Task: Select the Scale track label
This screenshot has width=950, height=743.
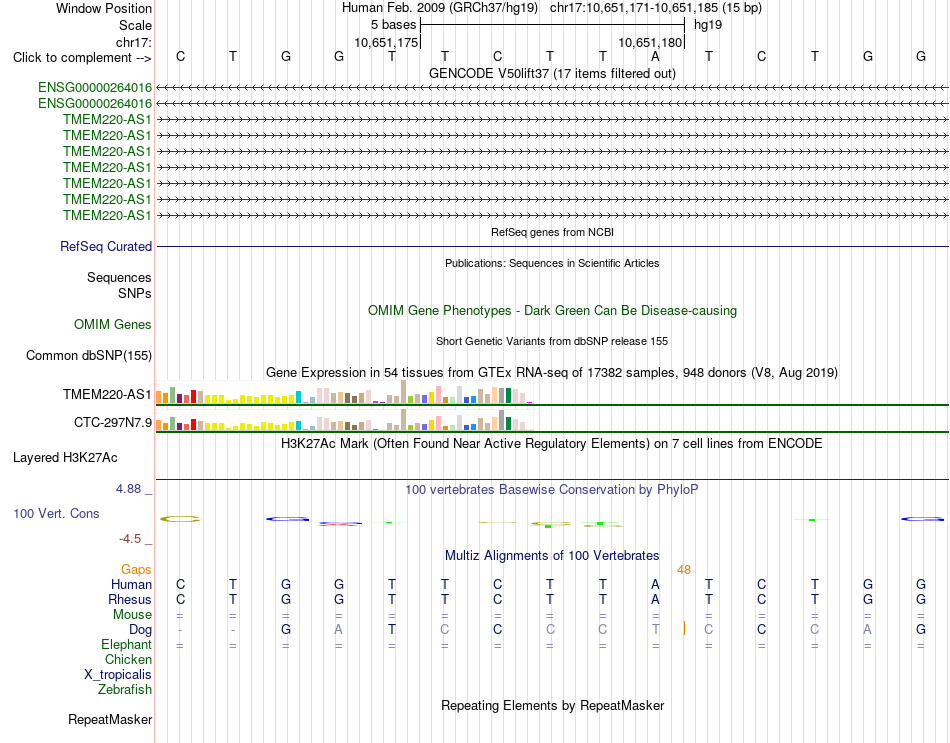Action: 135,25
